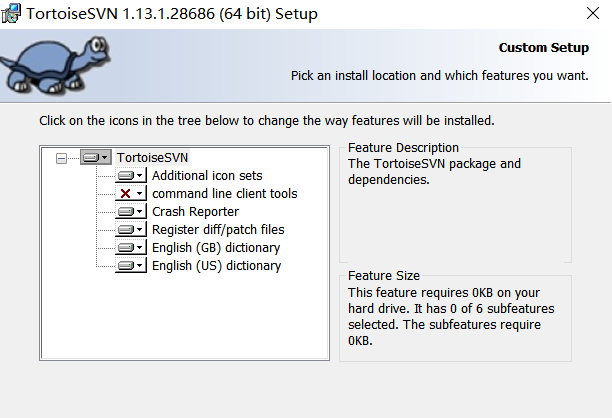Click the red X icon for command line client tools
The width and height of the screenshot is (612, 418).
125,194
